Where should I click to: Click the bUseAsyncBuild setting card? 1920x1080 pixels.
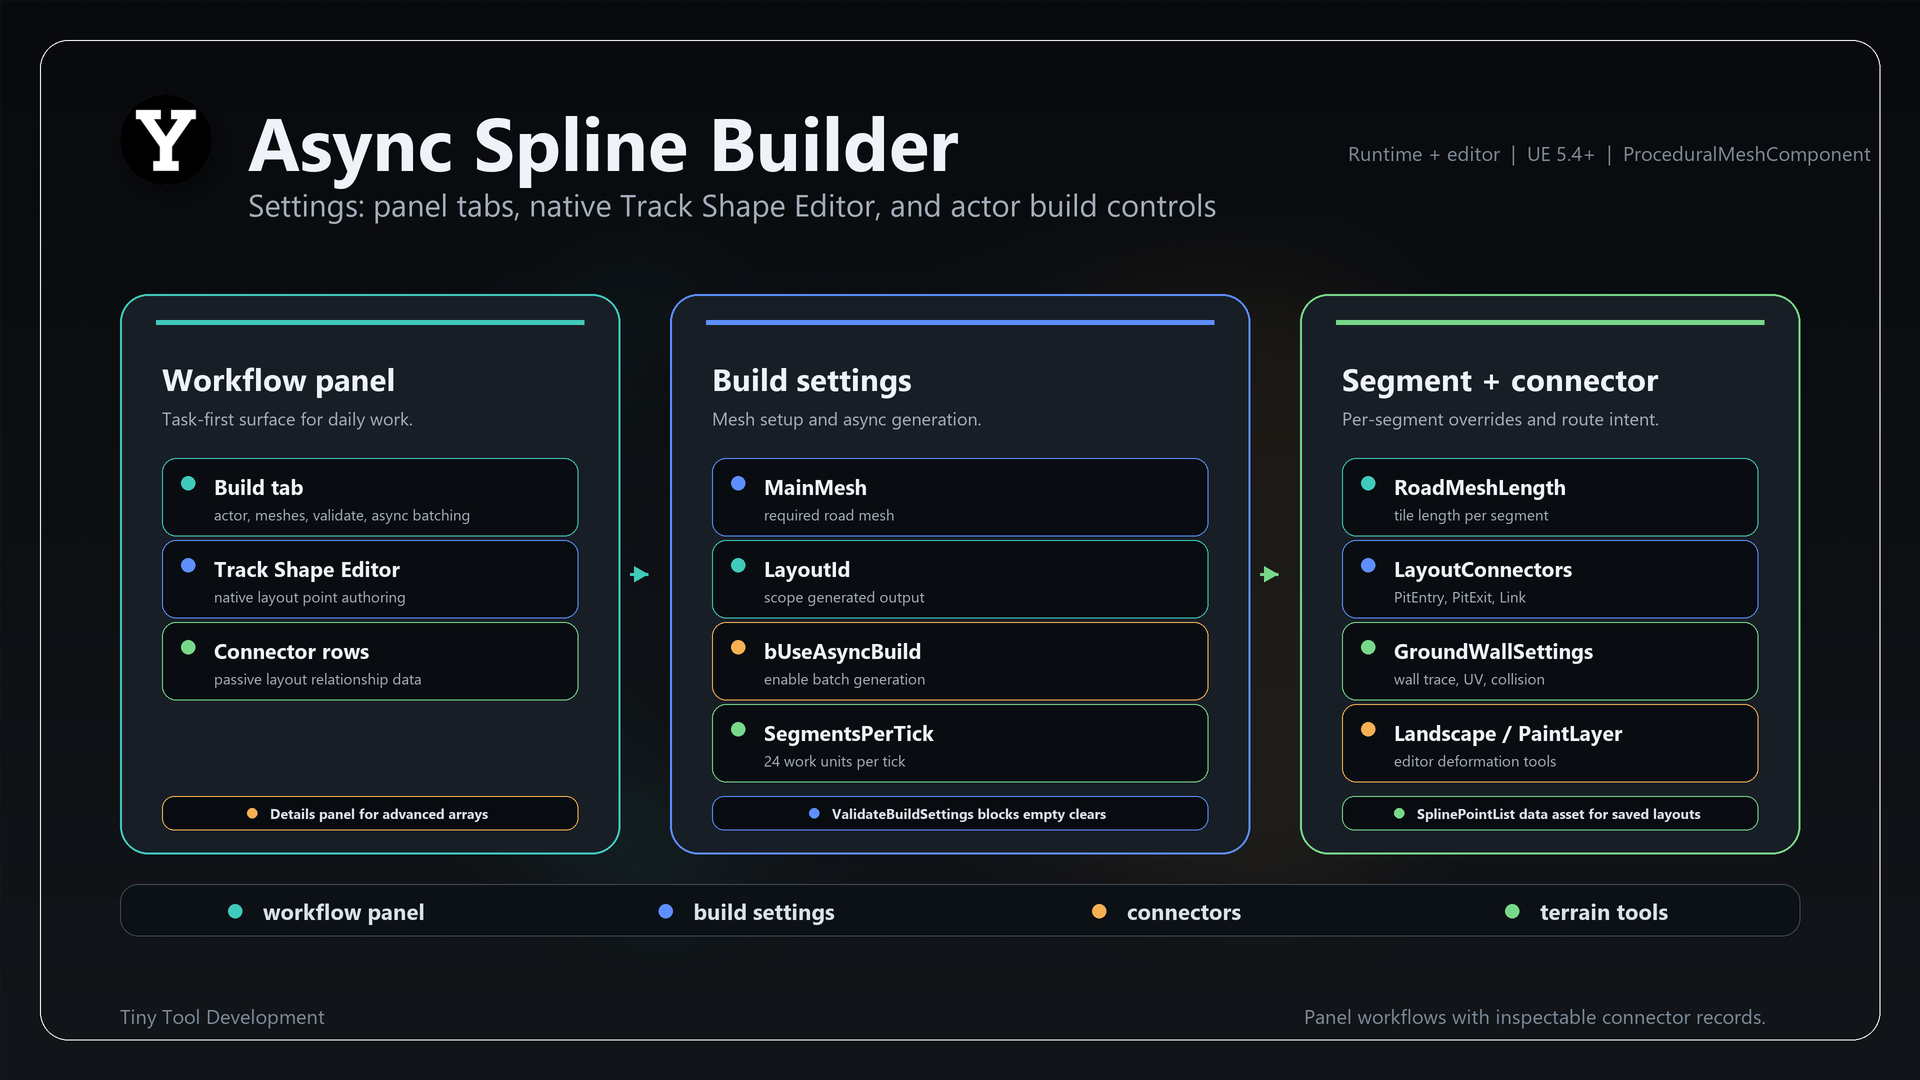[x=960, y=661]
